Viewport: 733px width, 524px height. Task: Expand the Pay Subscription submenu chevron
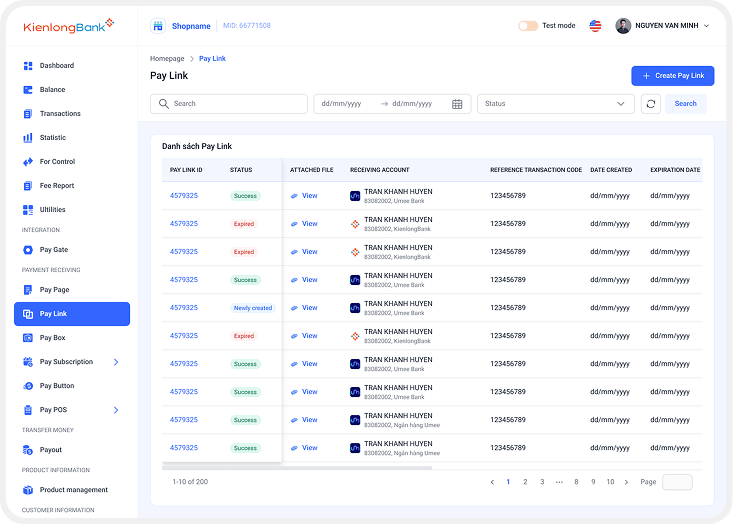tap(116, 362)
